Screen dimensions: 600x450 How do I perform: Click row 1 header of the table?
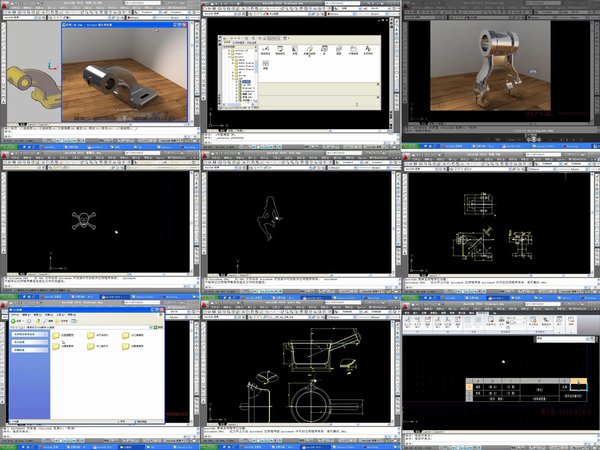[469, 387]
